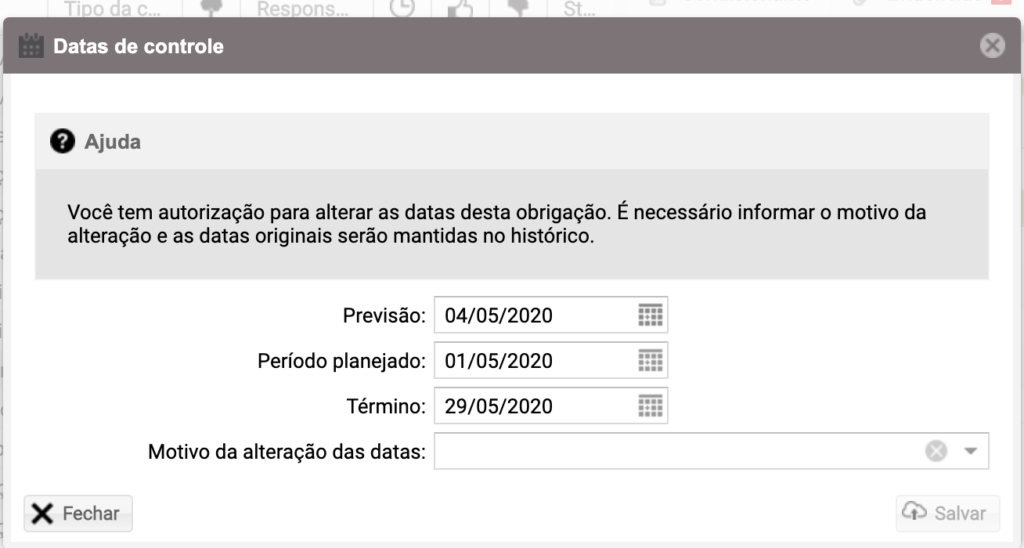Collapse the Ajuda help panel header
1024x548 pixels.
(511, 141)
